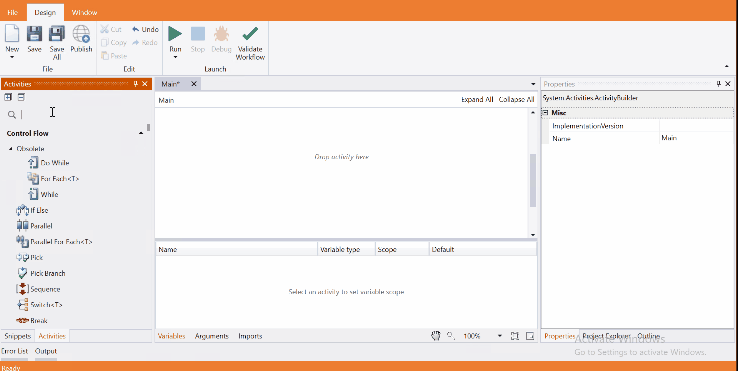The width and height of the screenshot is (738, 371).
Task: Open the dropdown arrow under New
Action: coord(12,57)
